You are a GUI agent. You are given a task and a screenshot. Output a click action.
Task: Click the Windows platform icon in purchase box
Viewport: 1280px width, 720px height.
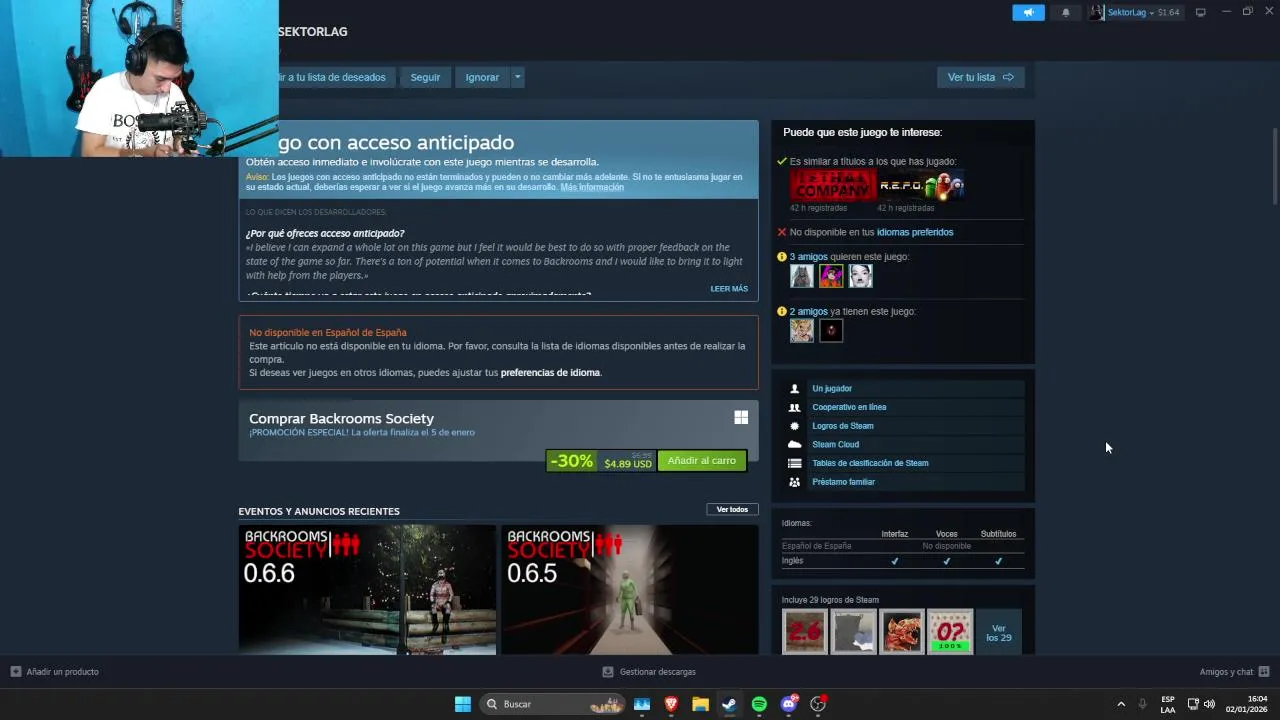point(741,417)
